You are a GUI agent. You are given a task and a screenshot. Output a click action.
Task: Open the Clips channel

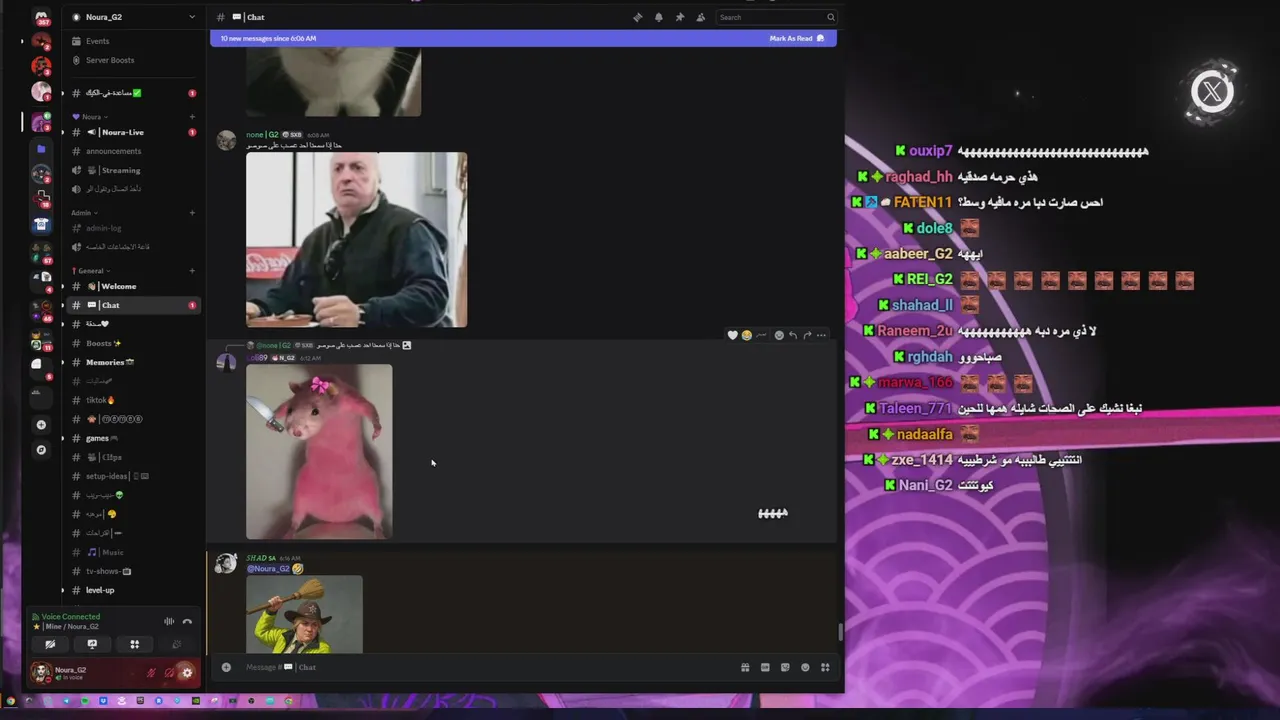tap(133, 457)
